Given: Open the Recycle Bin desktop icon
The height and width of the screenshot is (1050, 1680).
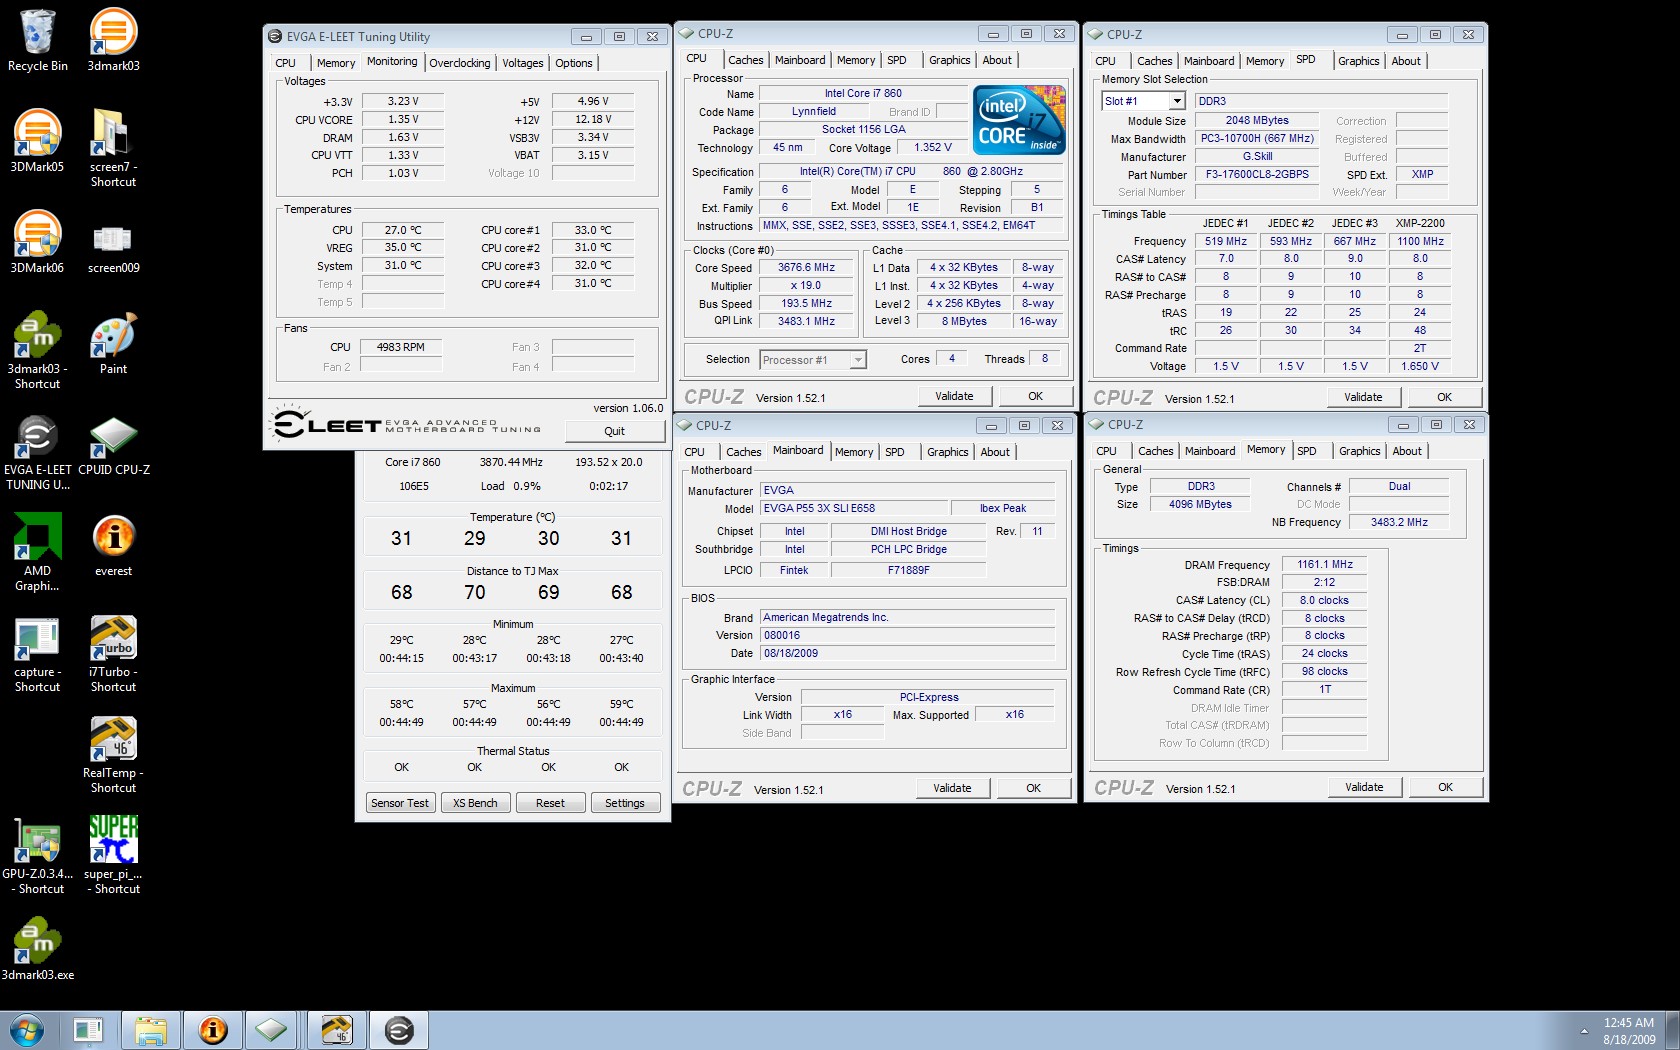Looking at the screenshot, I should click(37, 41).
